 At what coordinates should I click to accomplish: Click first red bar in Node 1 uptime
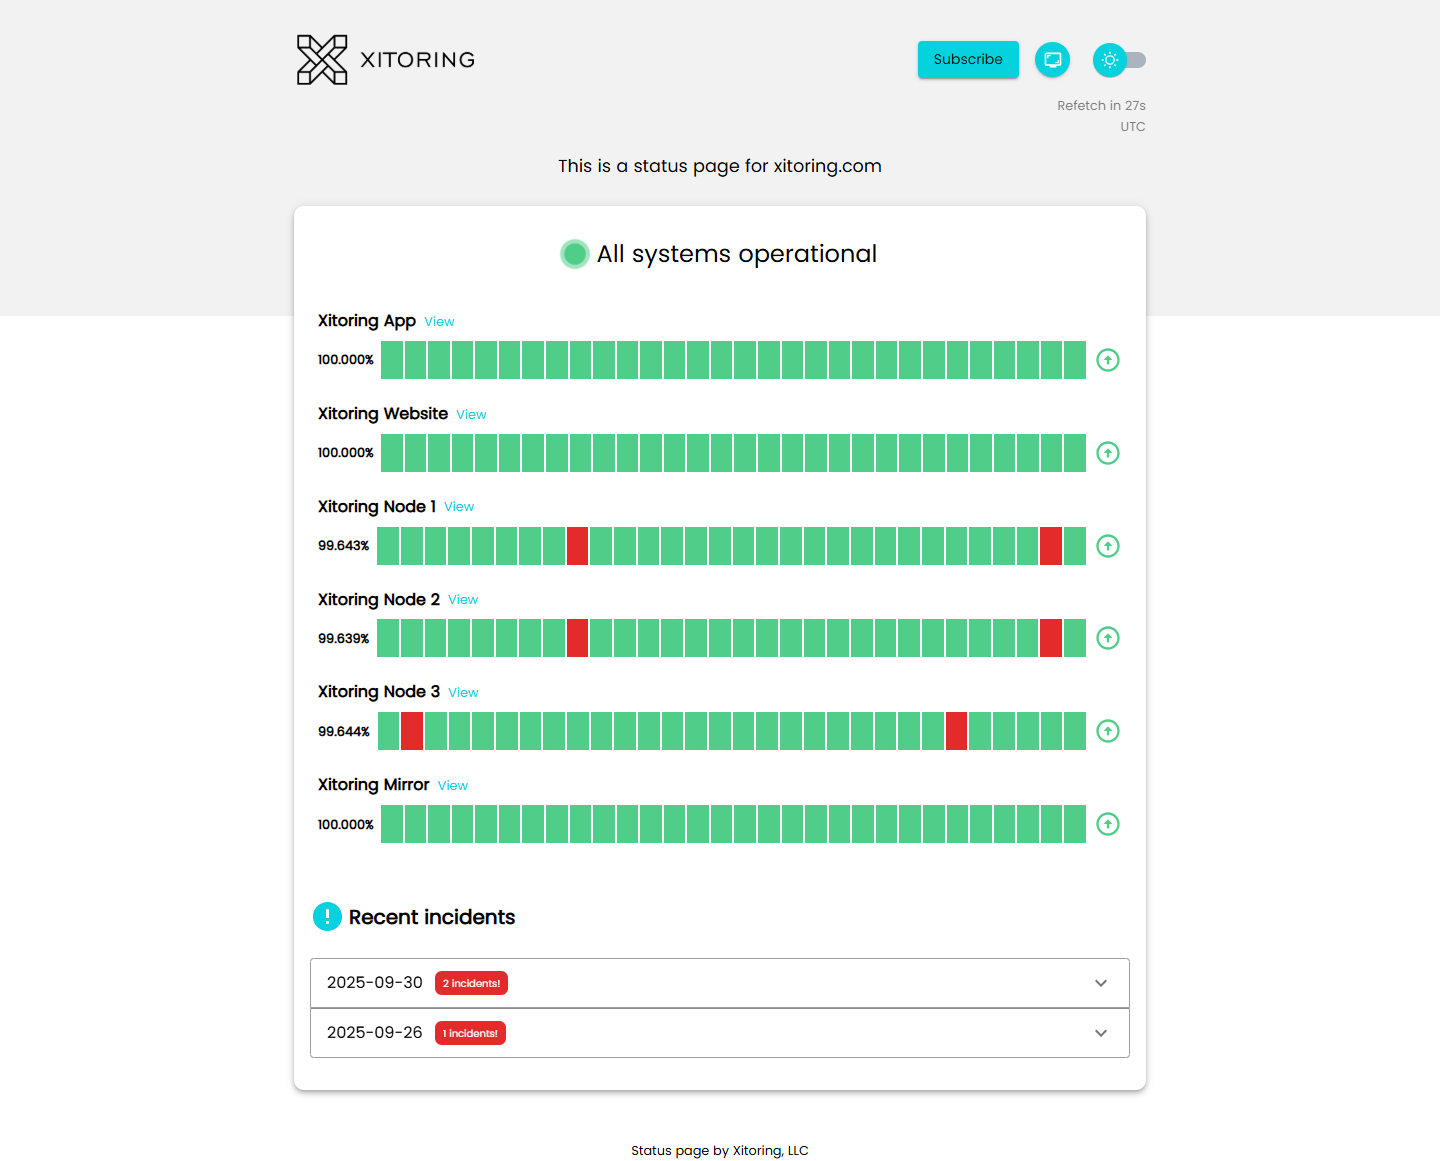577,546
